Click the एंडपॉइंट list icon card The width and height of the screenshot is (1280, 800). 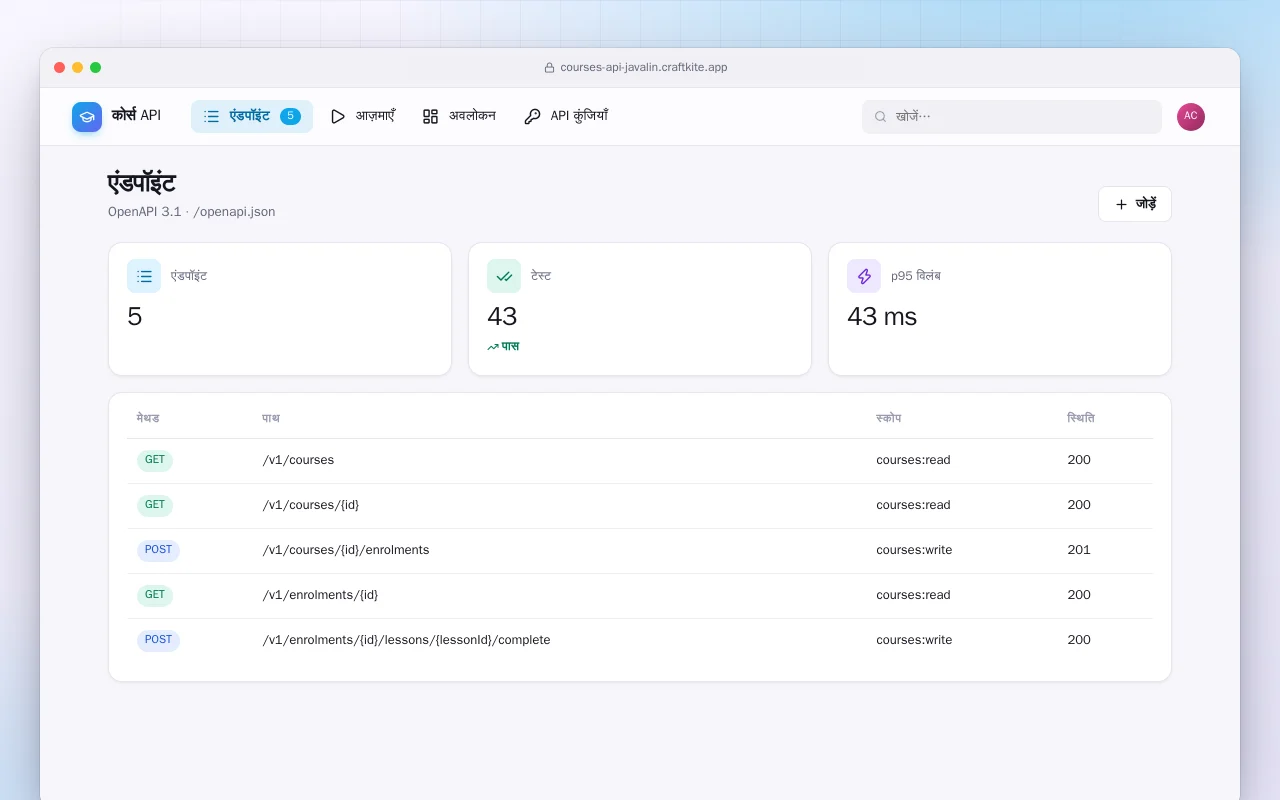144,276
